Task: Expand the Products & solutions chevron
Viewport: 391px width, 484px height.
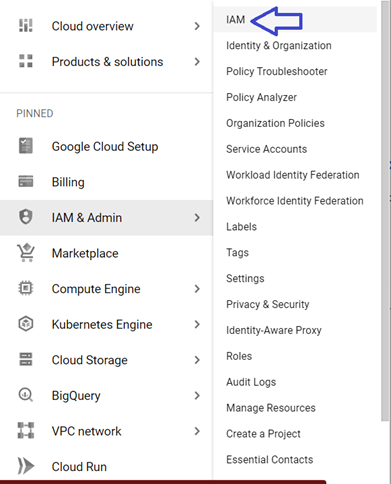Action: 197,62
